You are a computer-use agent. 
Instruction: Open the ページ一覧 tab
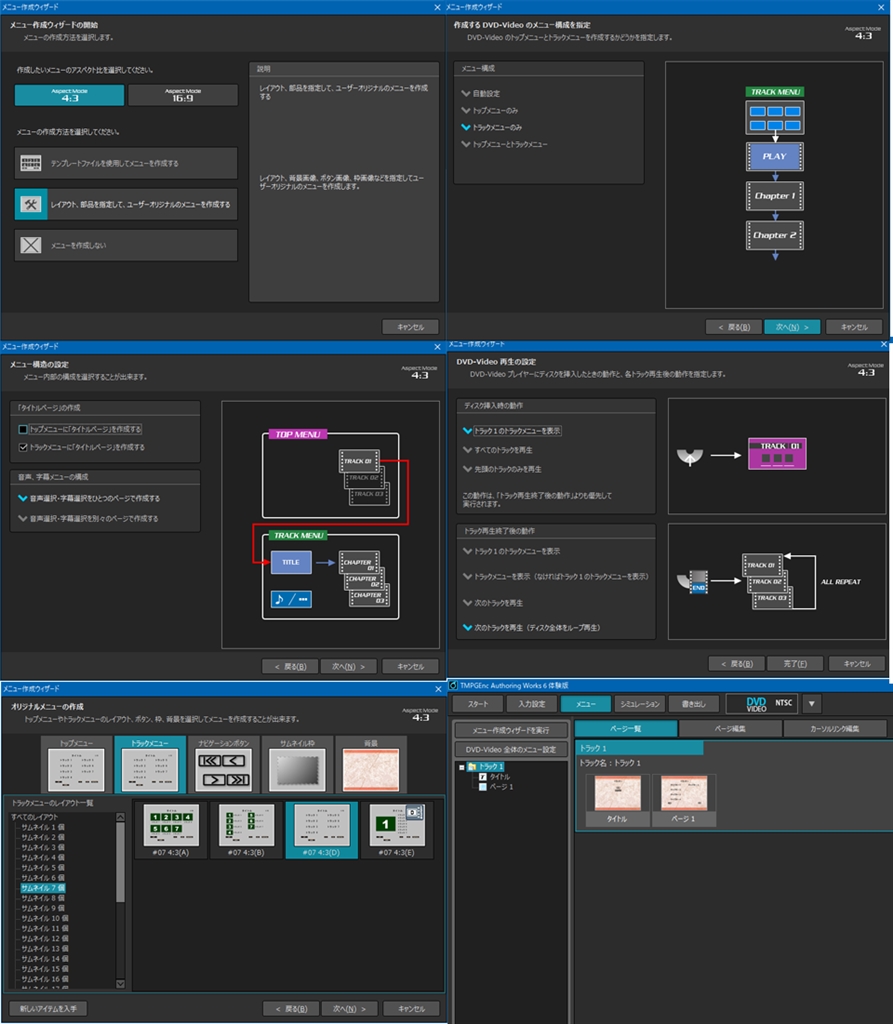626,729
